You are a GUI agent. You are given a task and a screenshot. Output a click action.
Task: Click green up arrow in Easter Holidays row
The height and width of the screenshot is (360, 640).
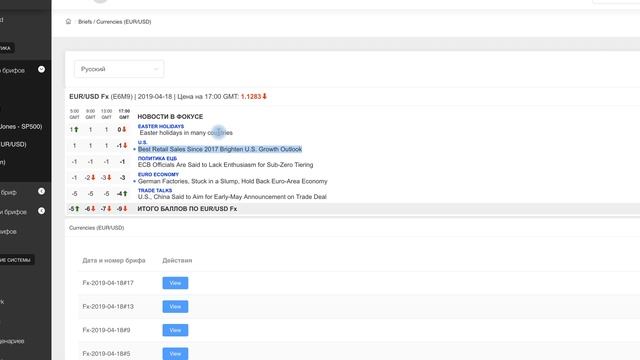(76, 129)
